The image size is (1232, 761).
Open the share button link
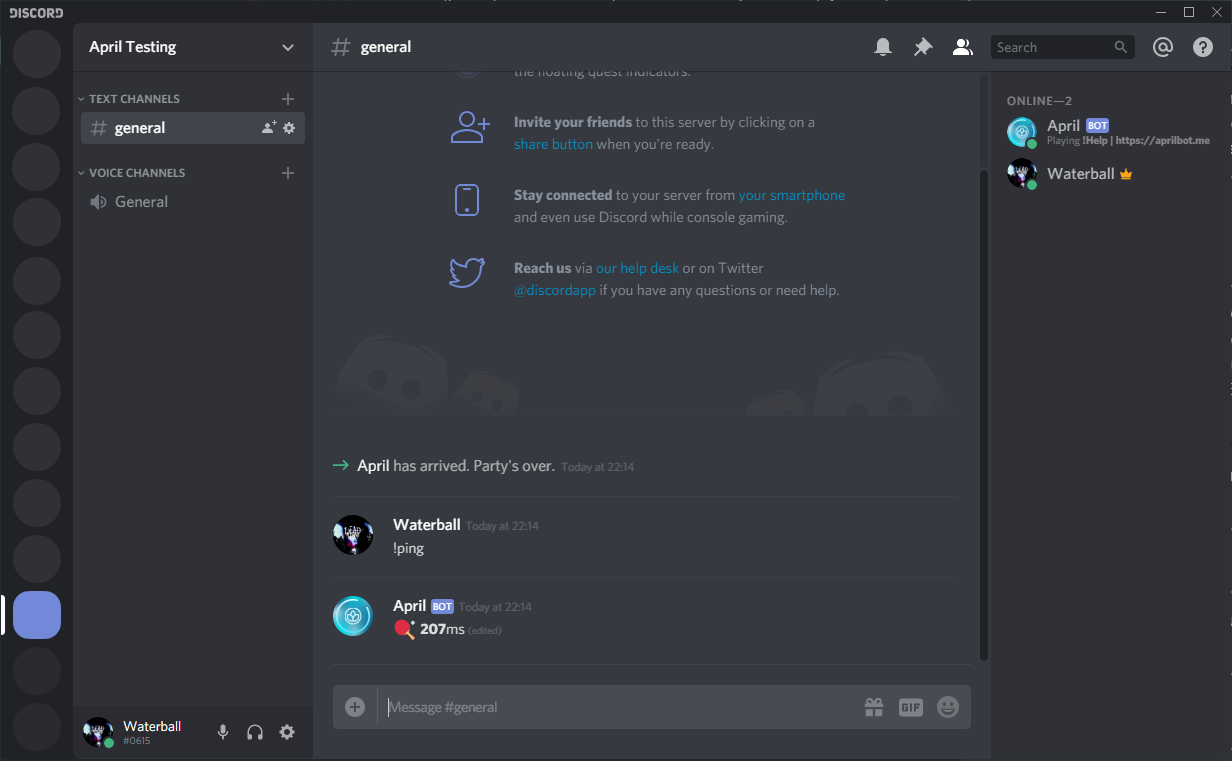[x=553, y=144]
